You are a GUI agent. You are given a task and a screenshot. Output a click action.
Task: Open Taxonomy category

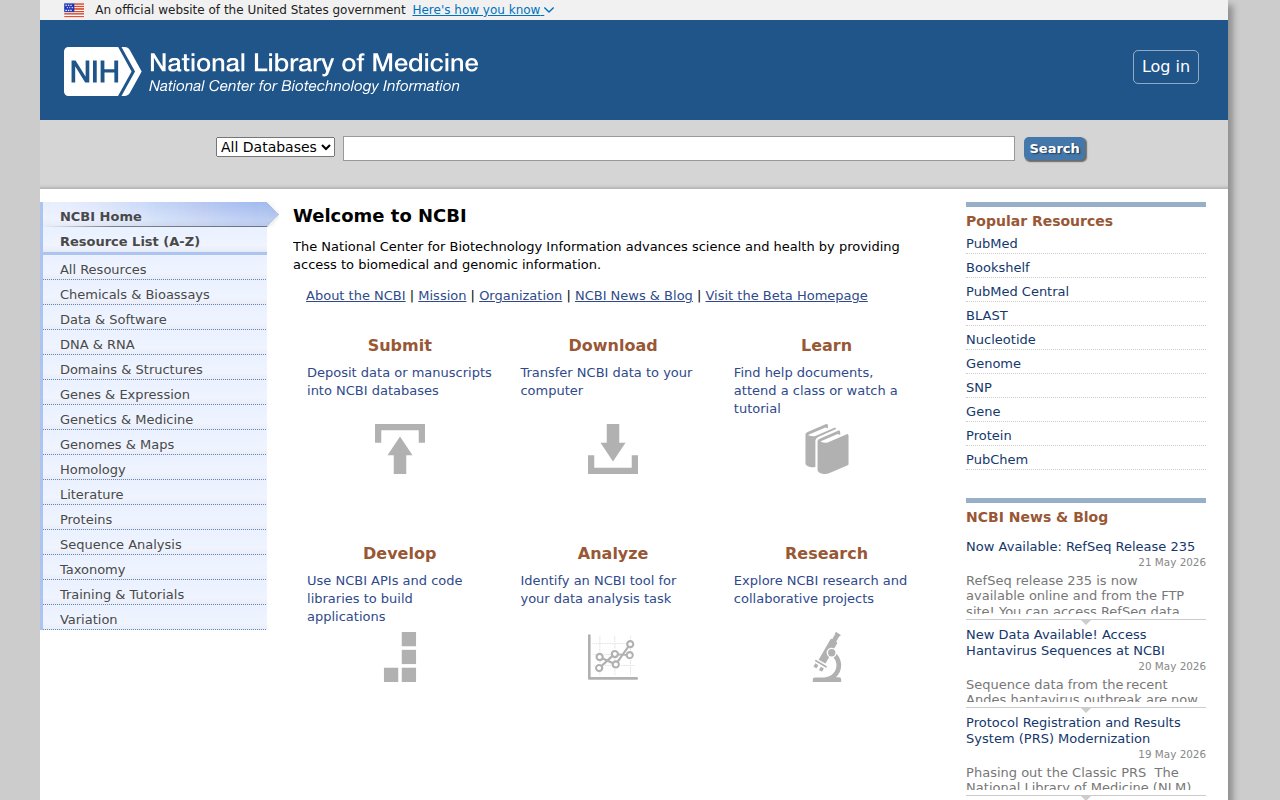click(x=155, y=569)
